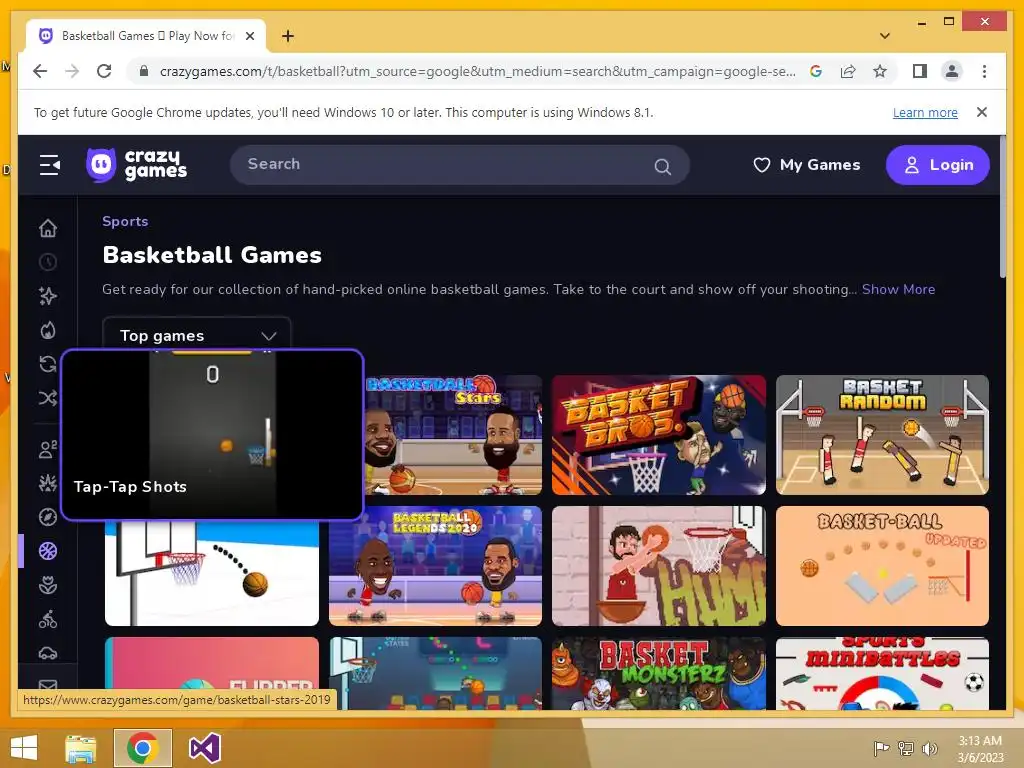Open File Explorer from taskbar
The image size is (1024, 768).
point(80,748)
